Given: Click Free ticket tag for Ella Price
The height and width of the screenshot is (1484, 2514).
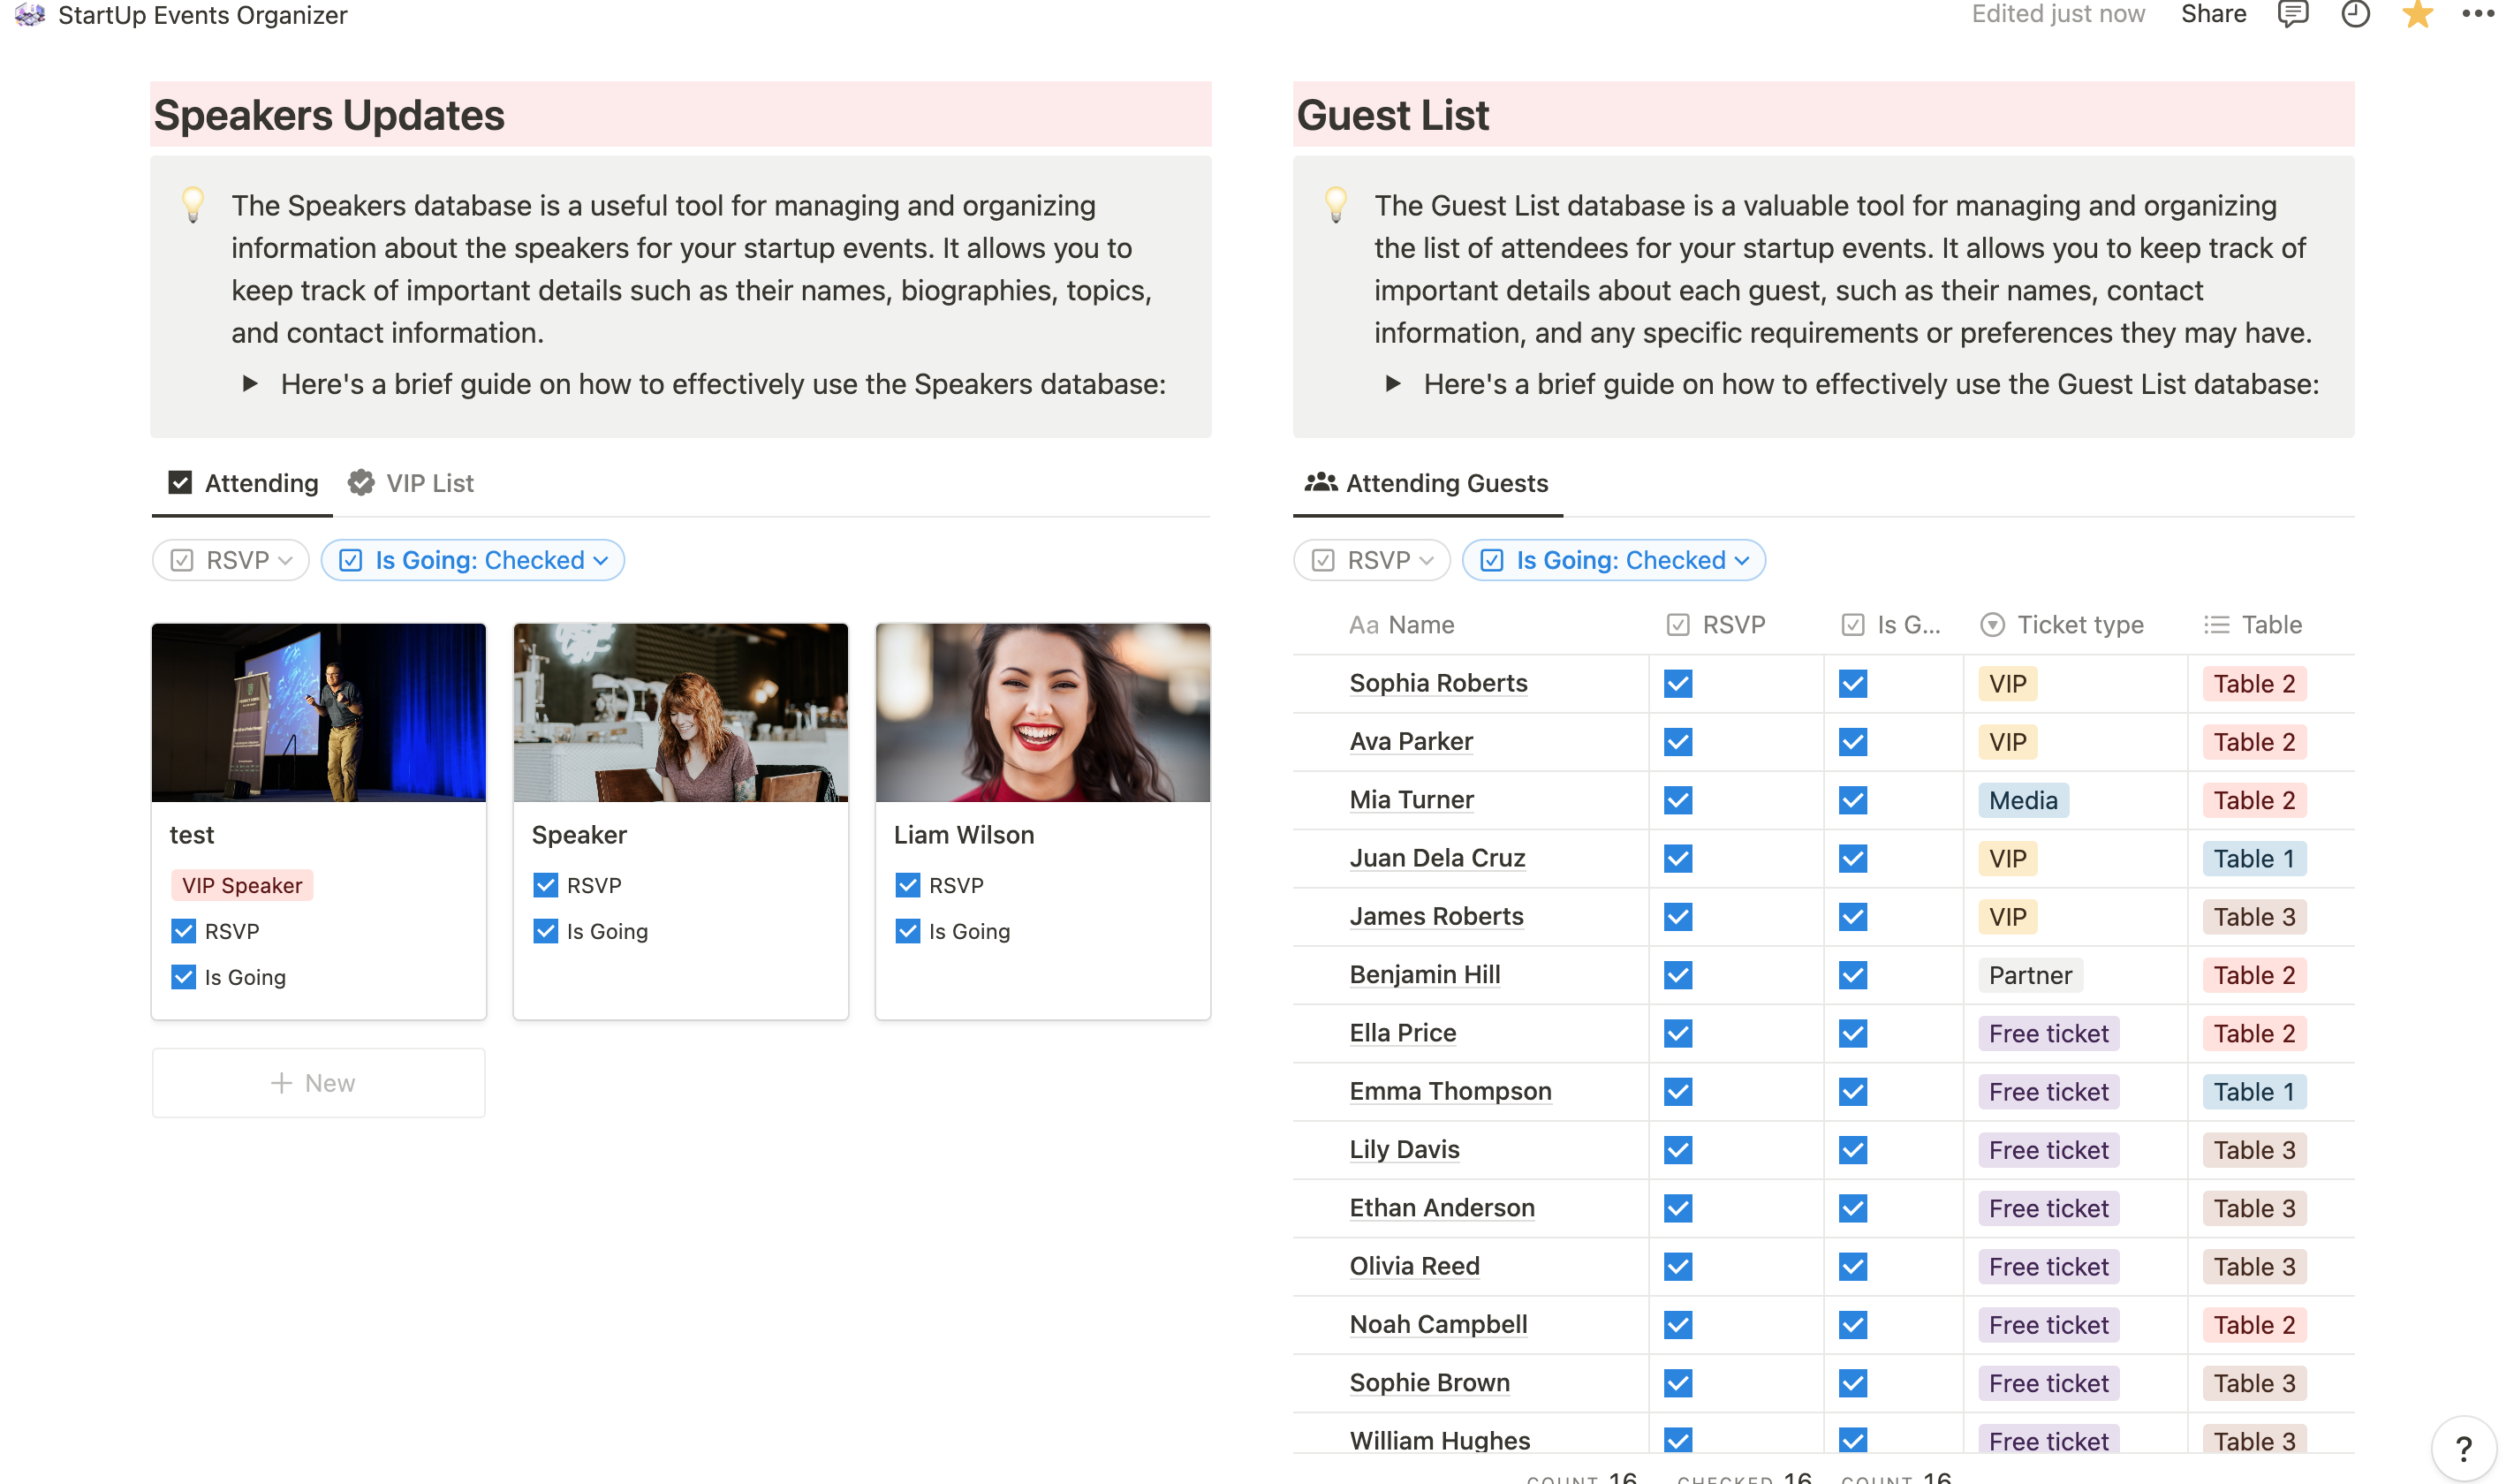Looking at the screenshot, I should point(2048,1034).
